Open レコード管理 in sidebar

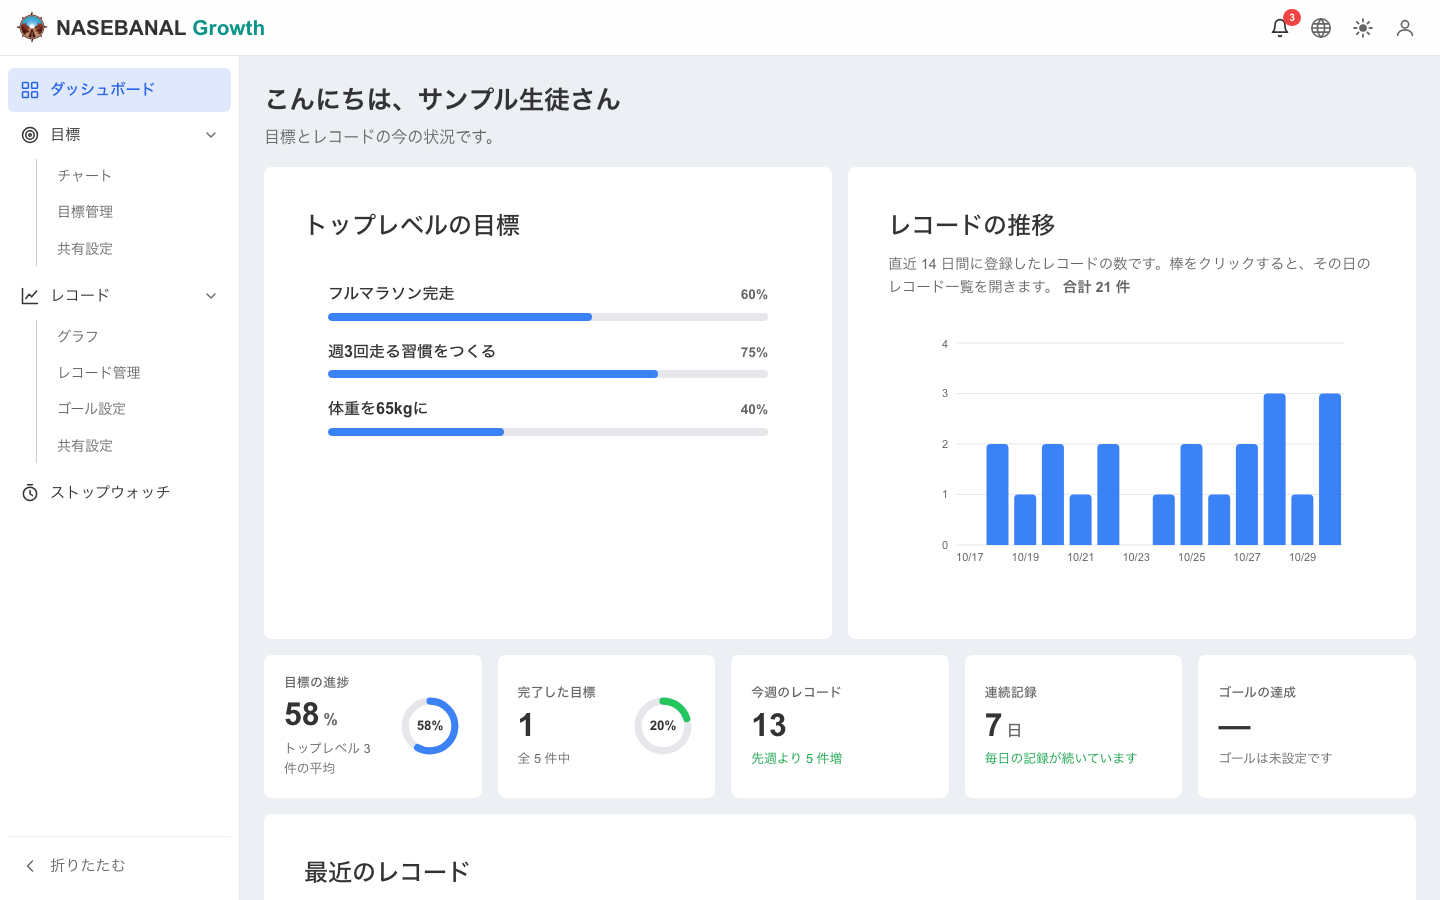pos(99,372)
